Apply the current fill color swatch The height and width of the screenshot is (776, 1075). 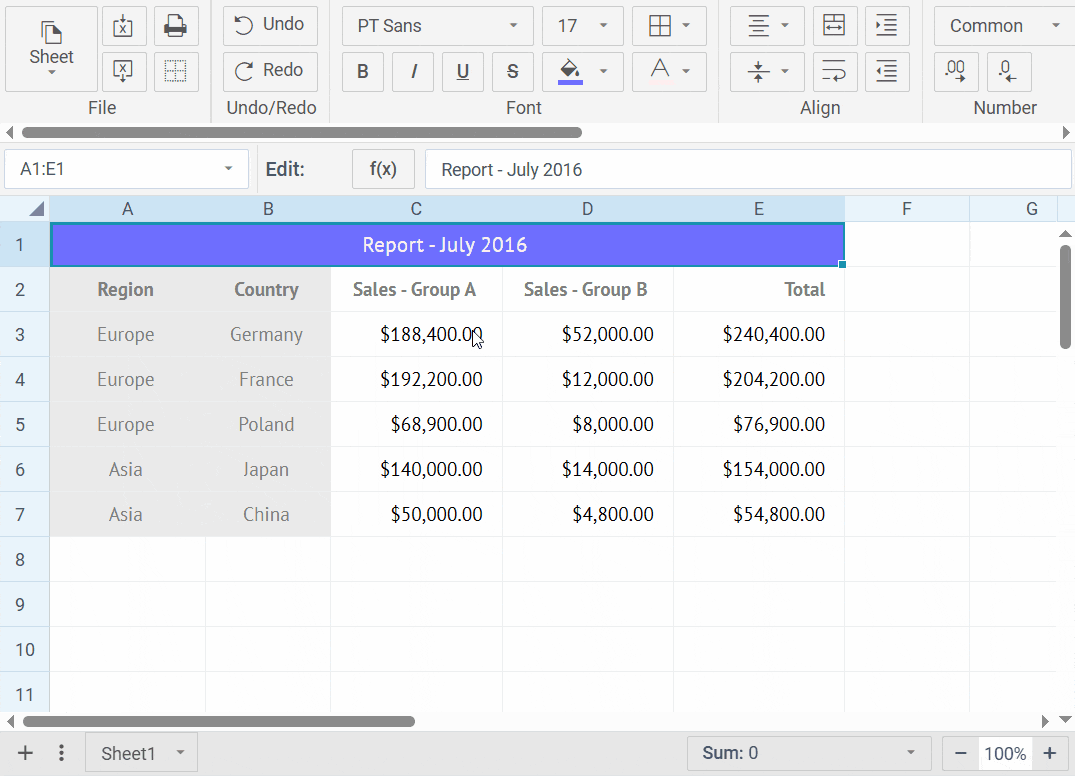[570, 72]
